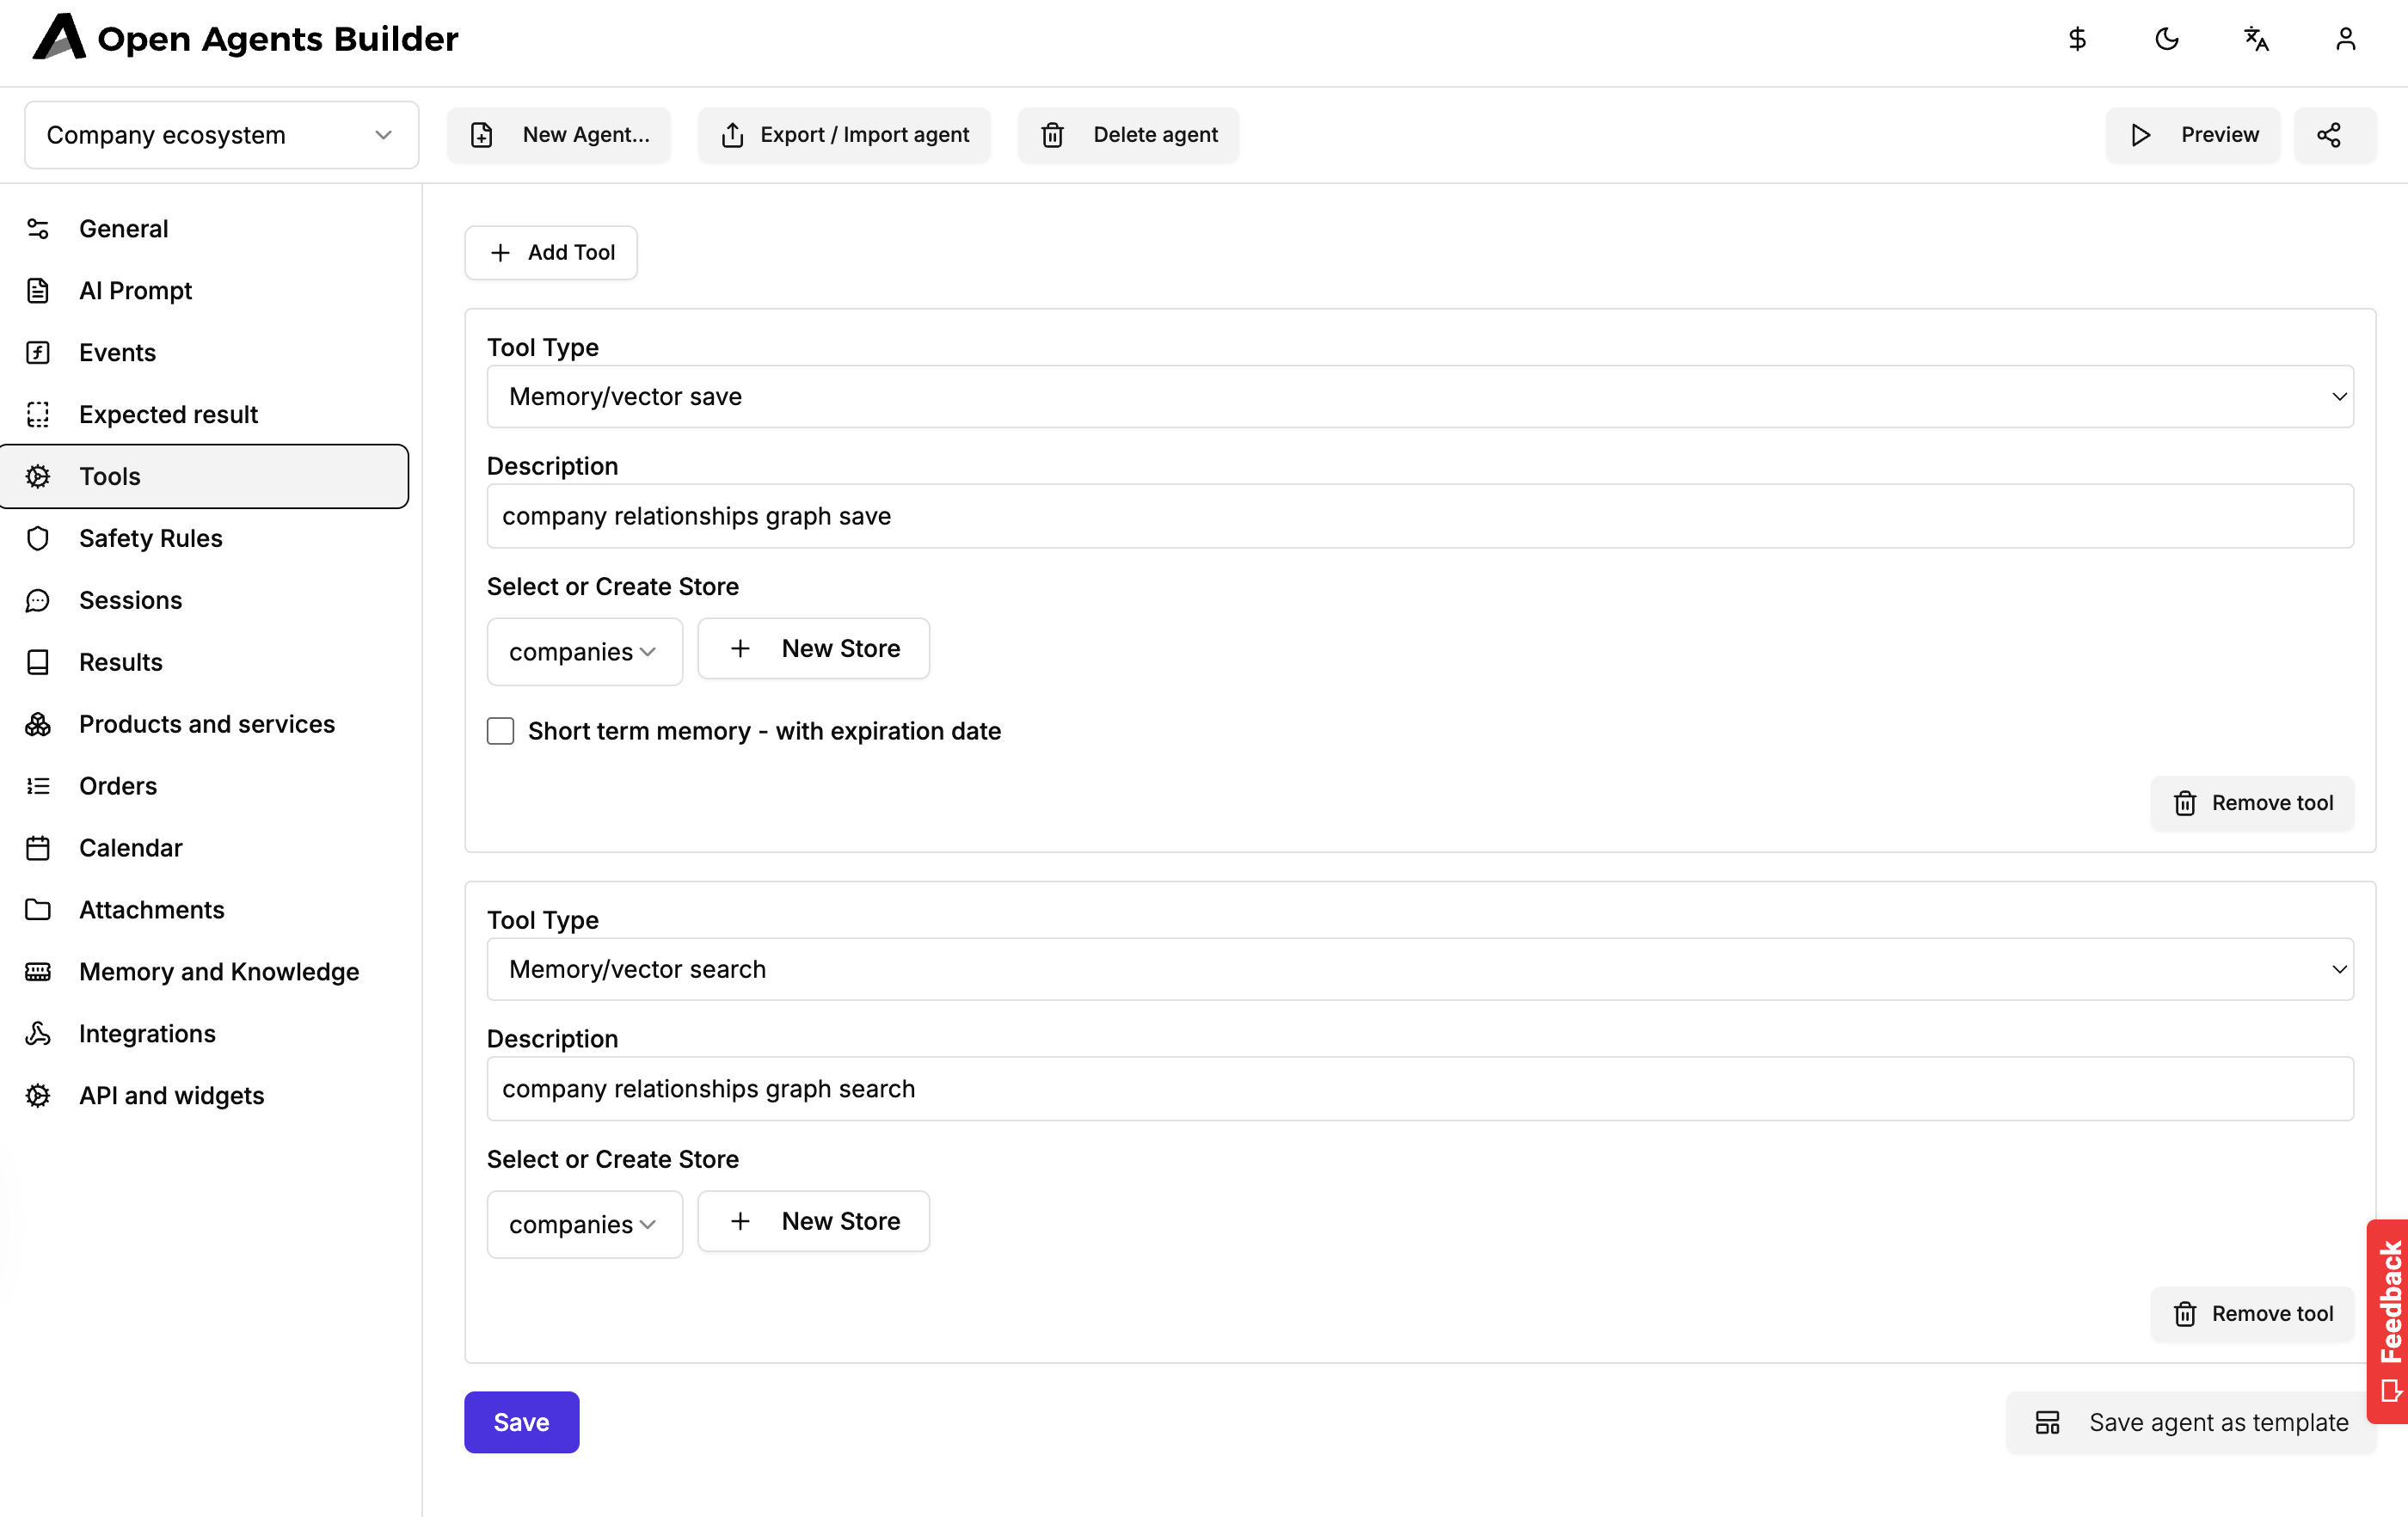Open the Memory/vector save Tool Type dropdown
Image resolution: width=2408 pixels, height=1517 pixels.
(1420, 397)
